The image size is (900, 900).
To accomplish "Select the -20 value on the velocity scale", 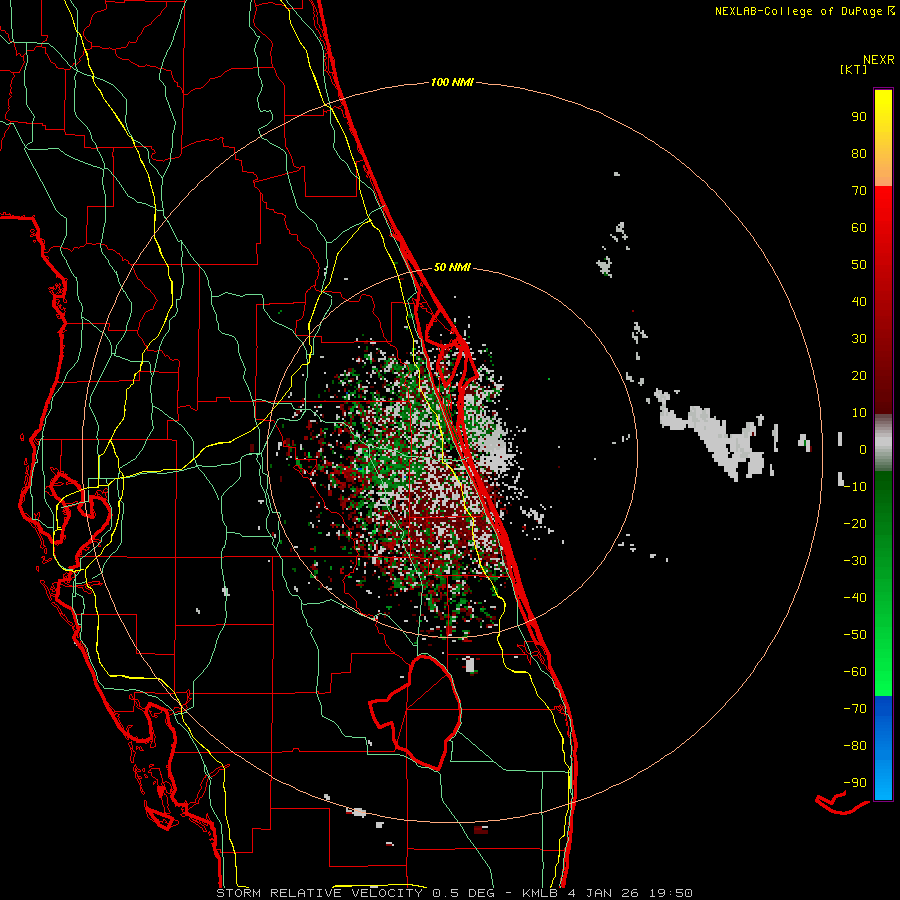I will [x=855, y=523].
